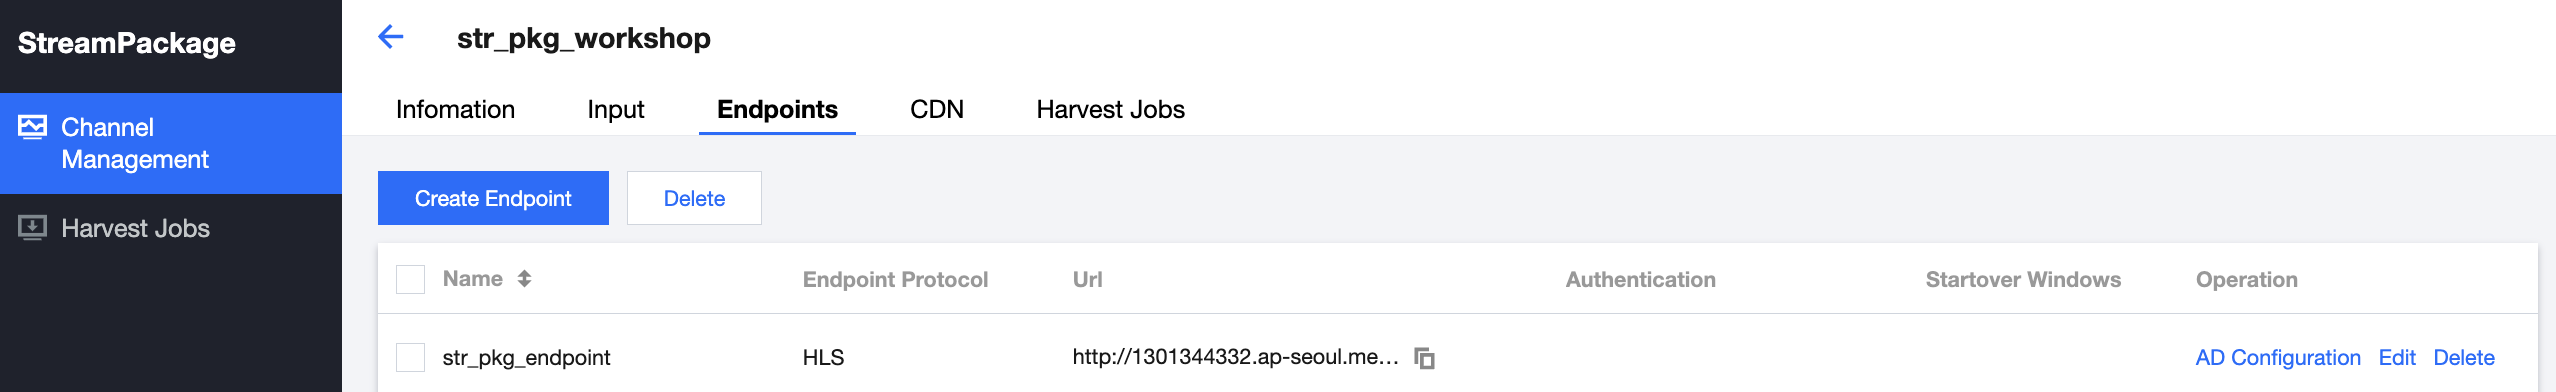This screenshot has width=2556, height=392.
Task: Click the Delete button beside Create Endpoint
Action: pos(694,198)
